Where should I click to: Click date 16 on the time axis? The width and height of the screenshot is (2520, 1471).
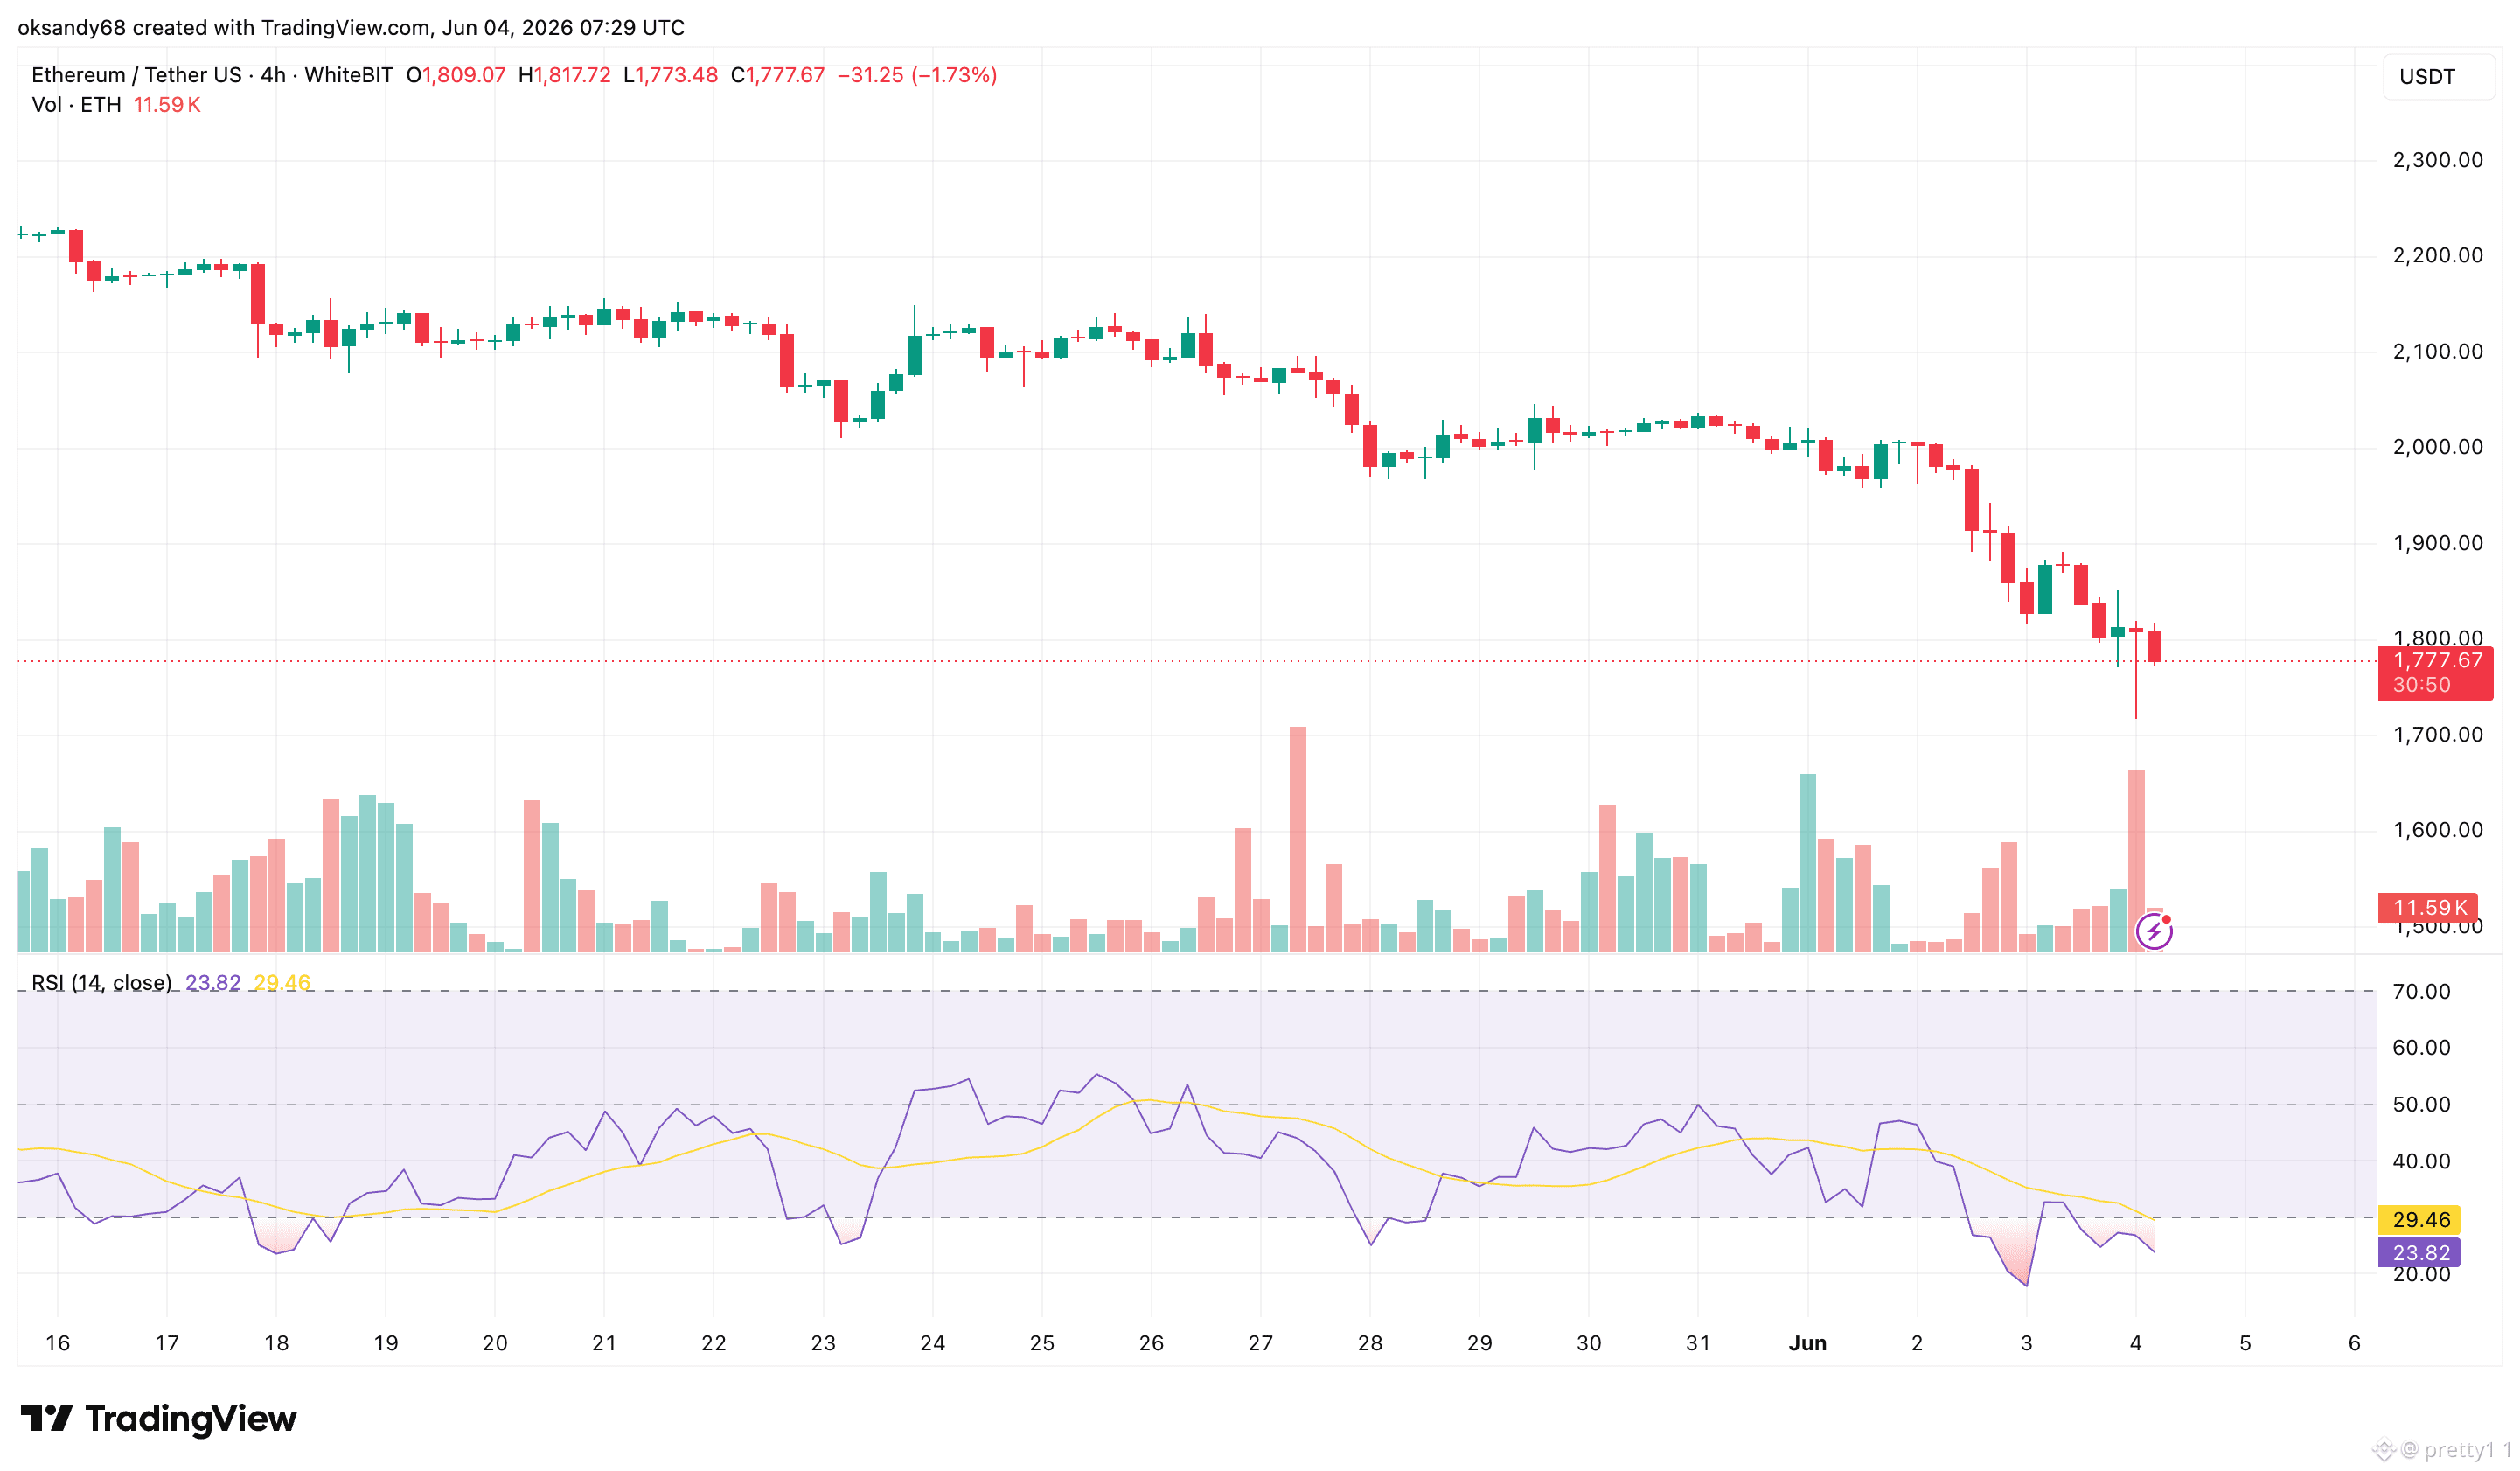pos(58,1343)
